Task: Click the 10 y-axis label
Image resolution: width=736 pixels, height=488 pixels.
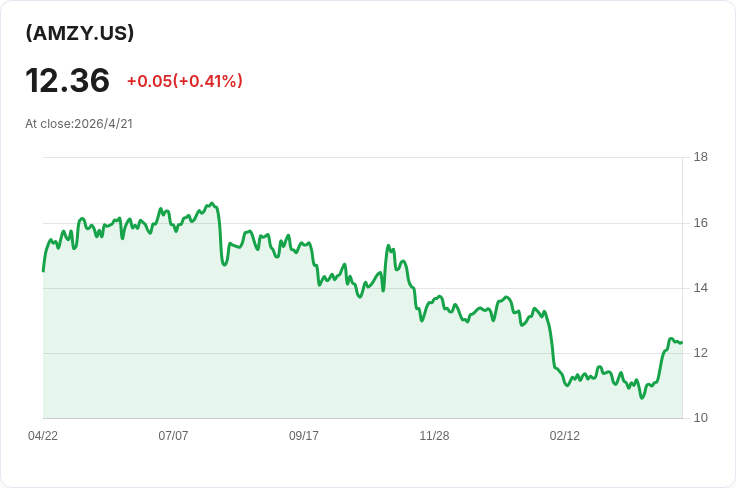Action: tap(700, 418)
